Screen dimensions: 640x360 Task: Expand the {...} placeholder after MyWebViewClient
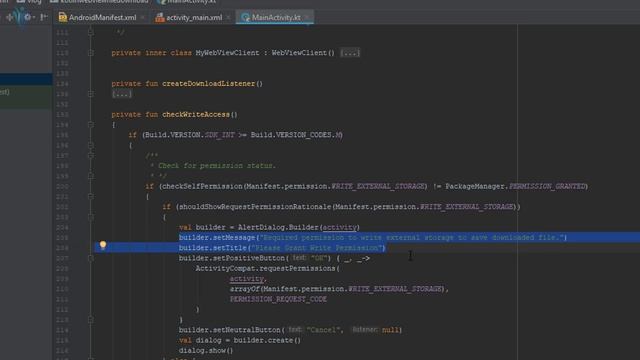(350, 53)
